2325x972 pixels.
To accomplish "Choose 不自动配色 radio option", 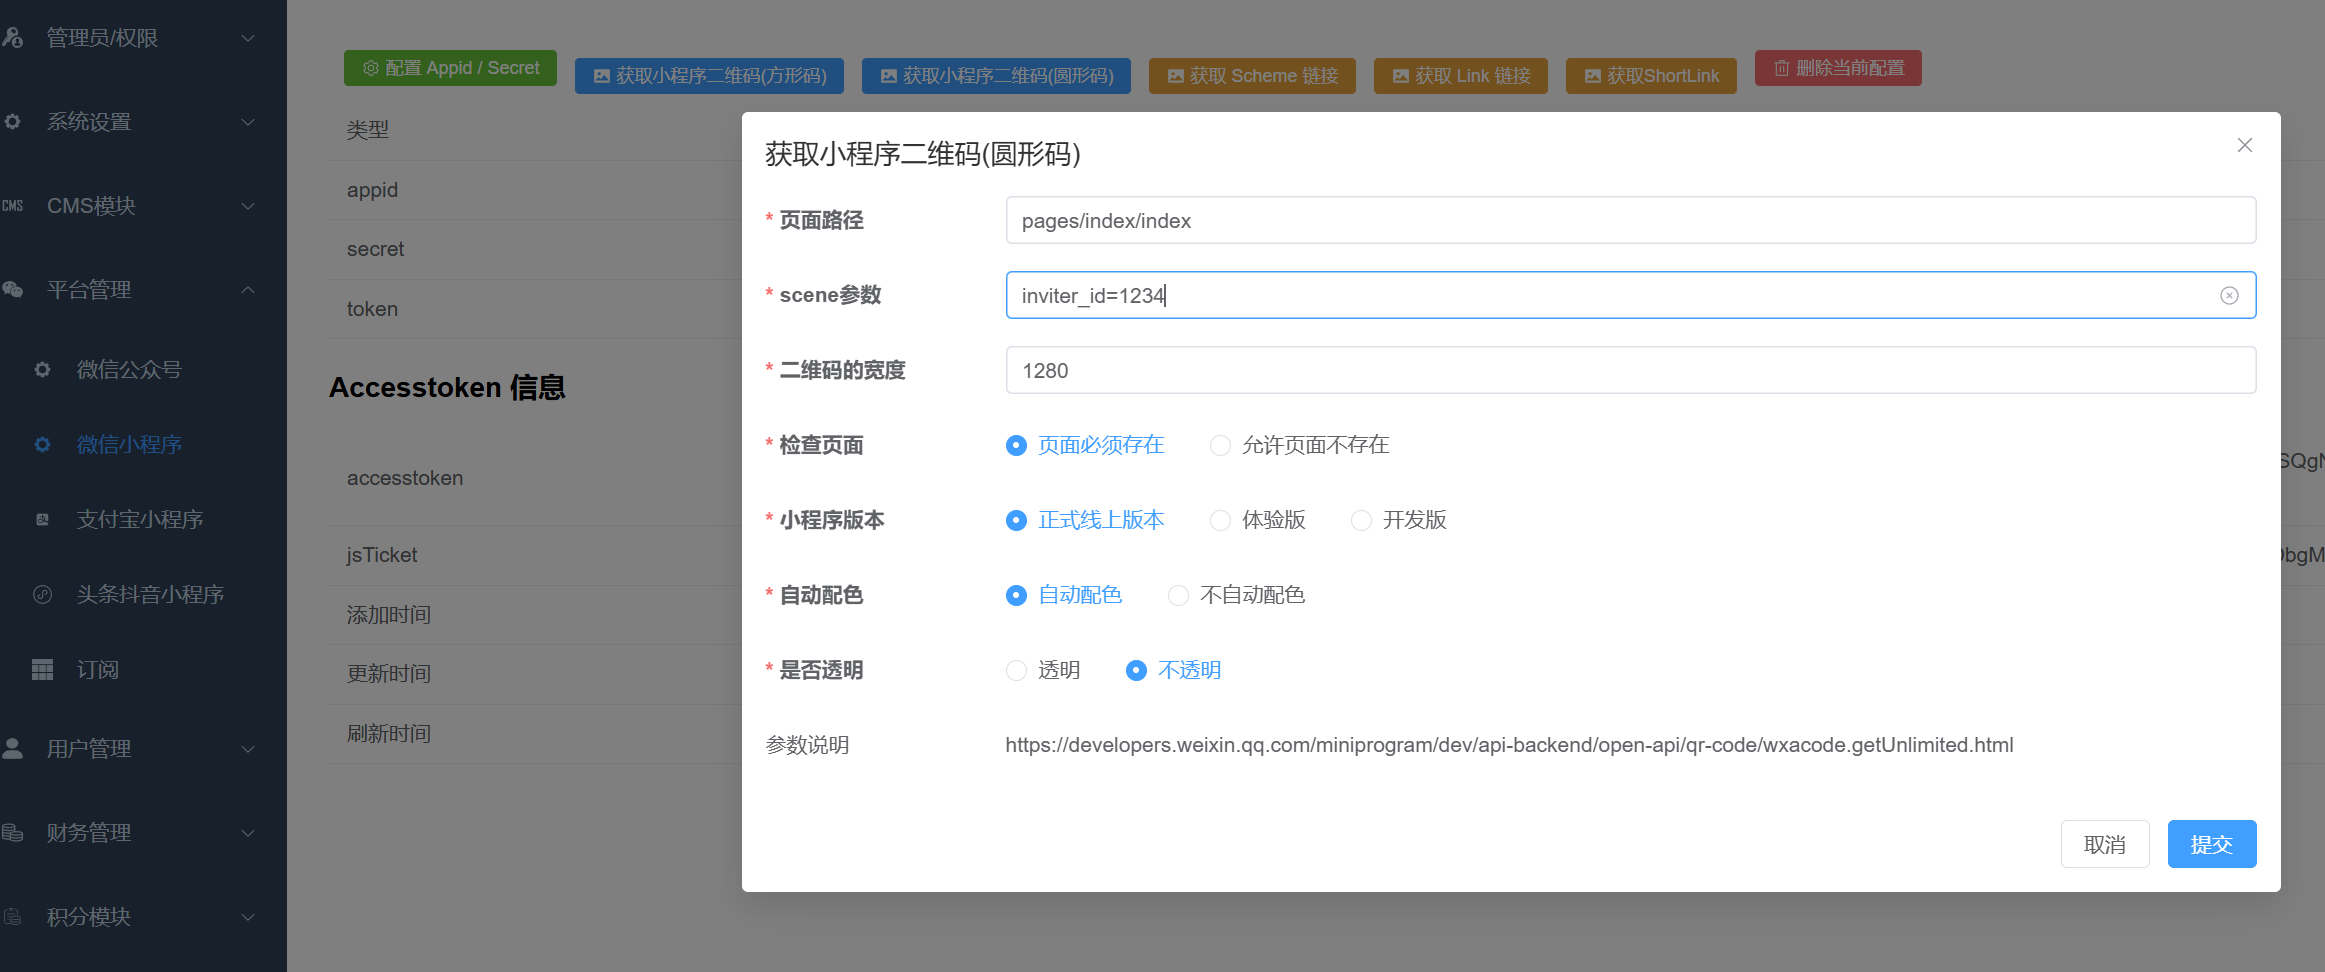I will [1178, 595].
